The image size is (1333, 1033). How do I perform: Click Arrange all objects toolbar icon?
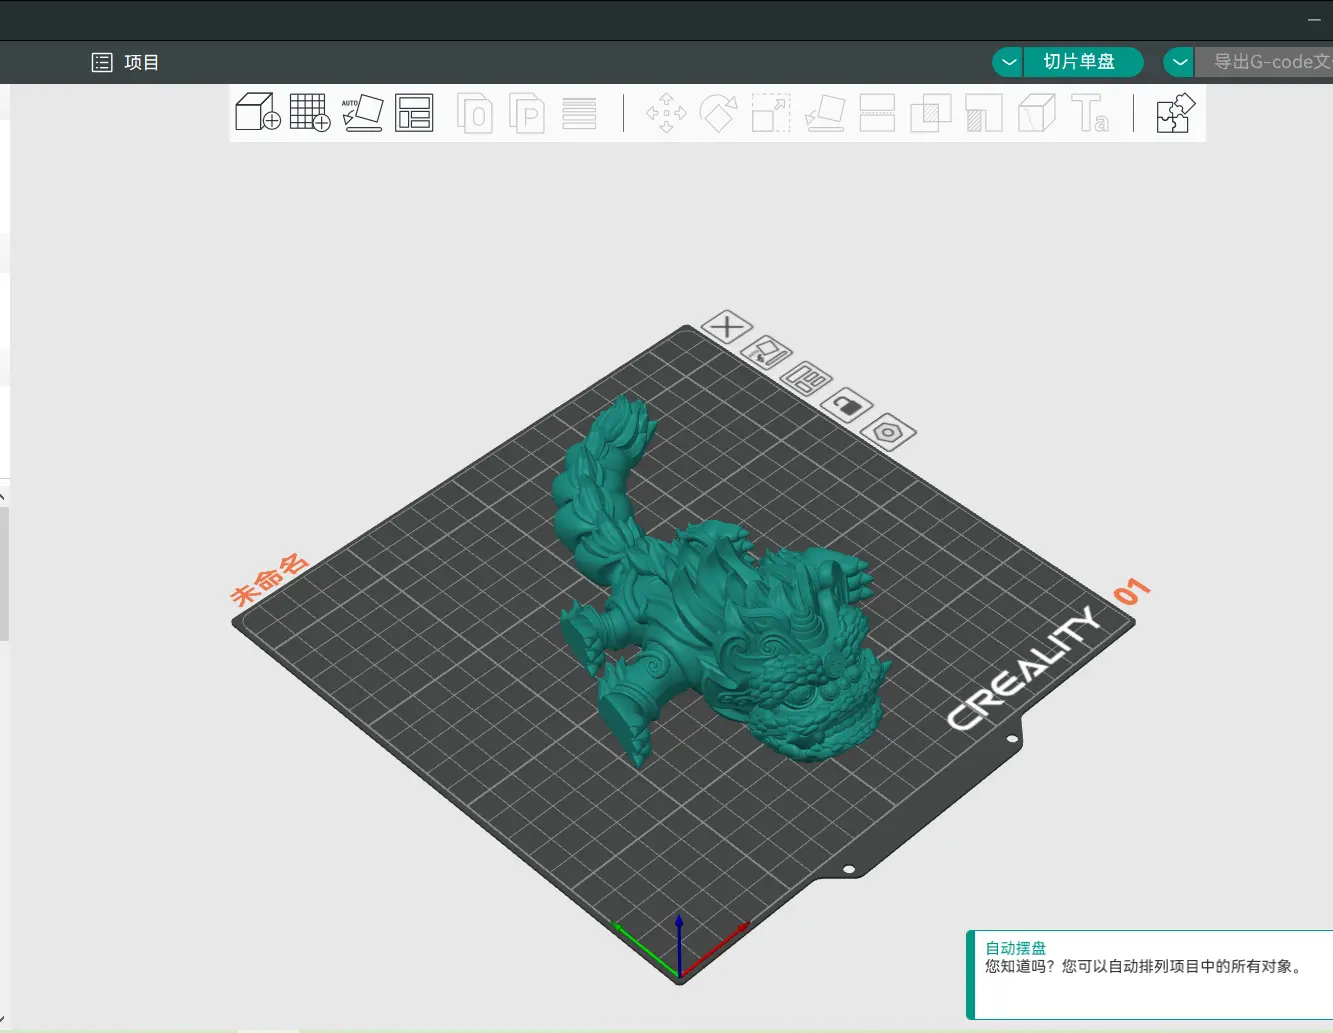[x=414, y=113]
